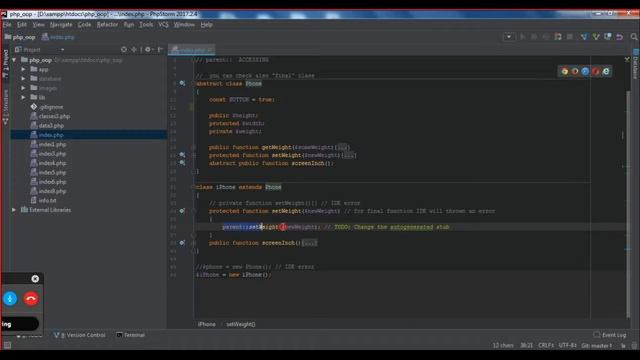The height and width of the screenshot is (360, 640).
Task: Expand the External Libraries node
Action: [14, 210]
